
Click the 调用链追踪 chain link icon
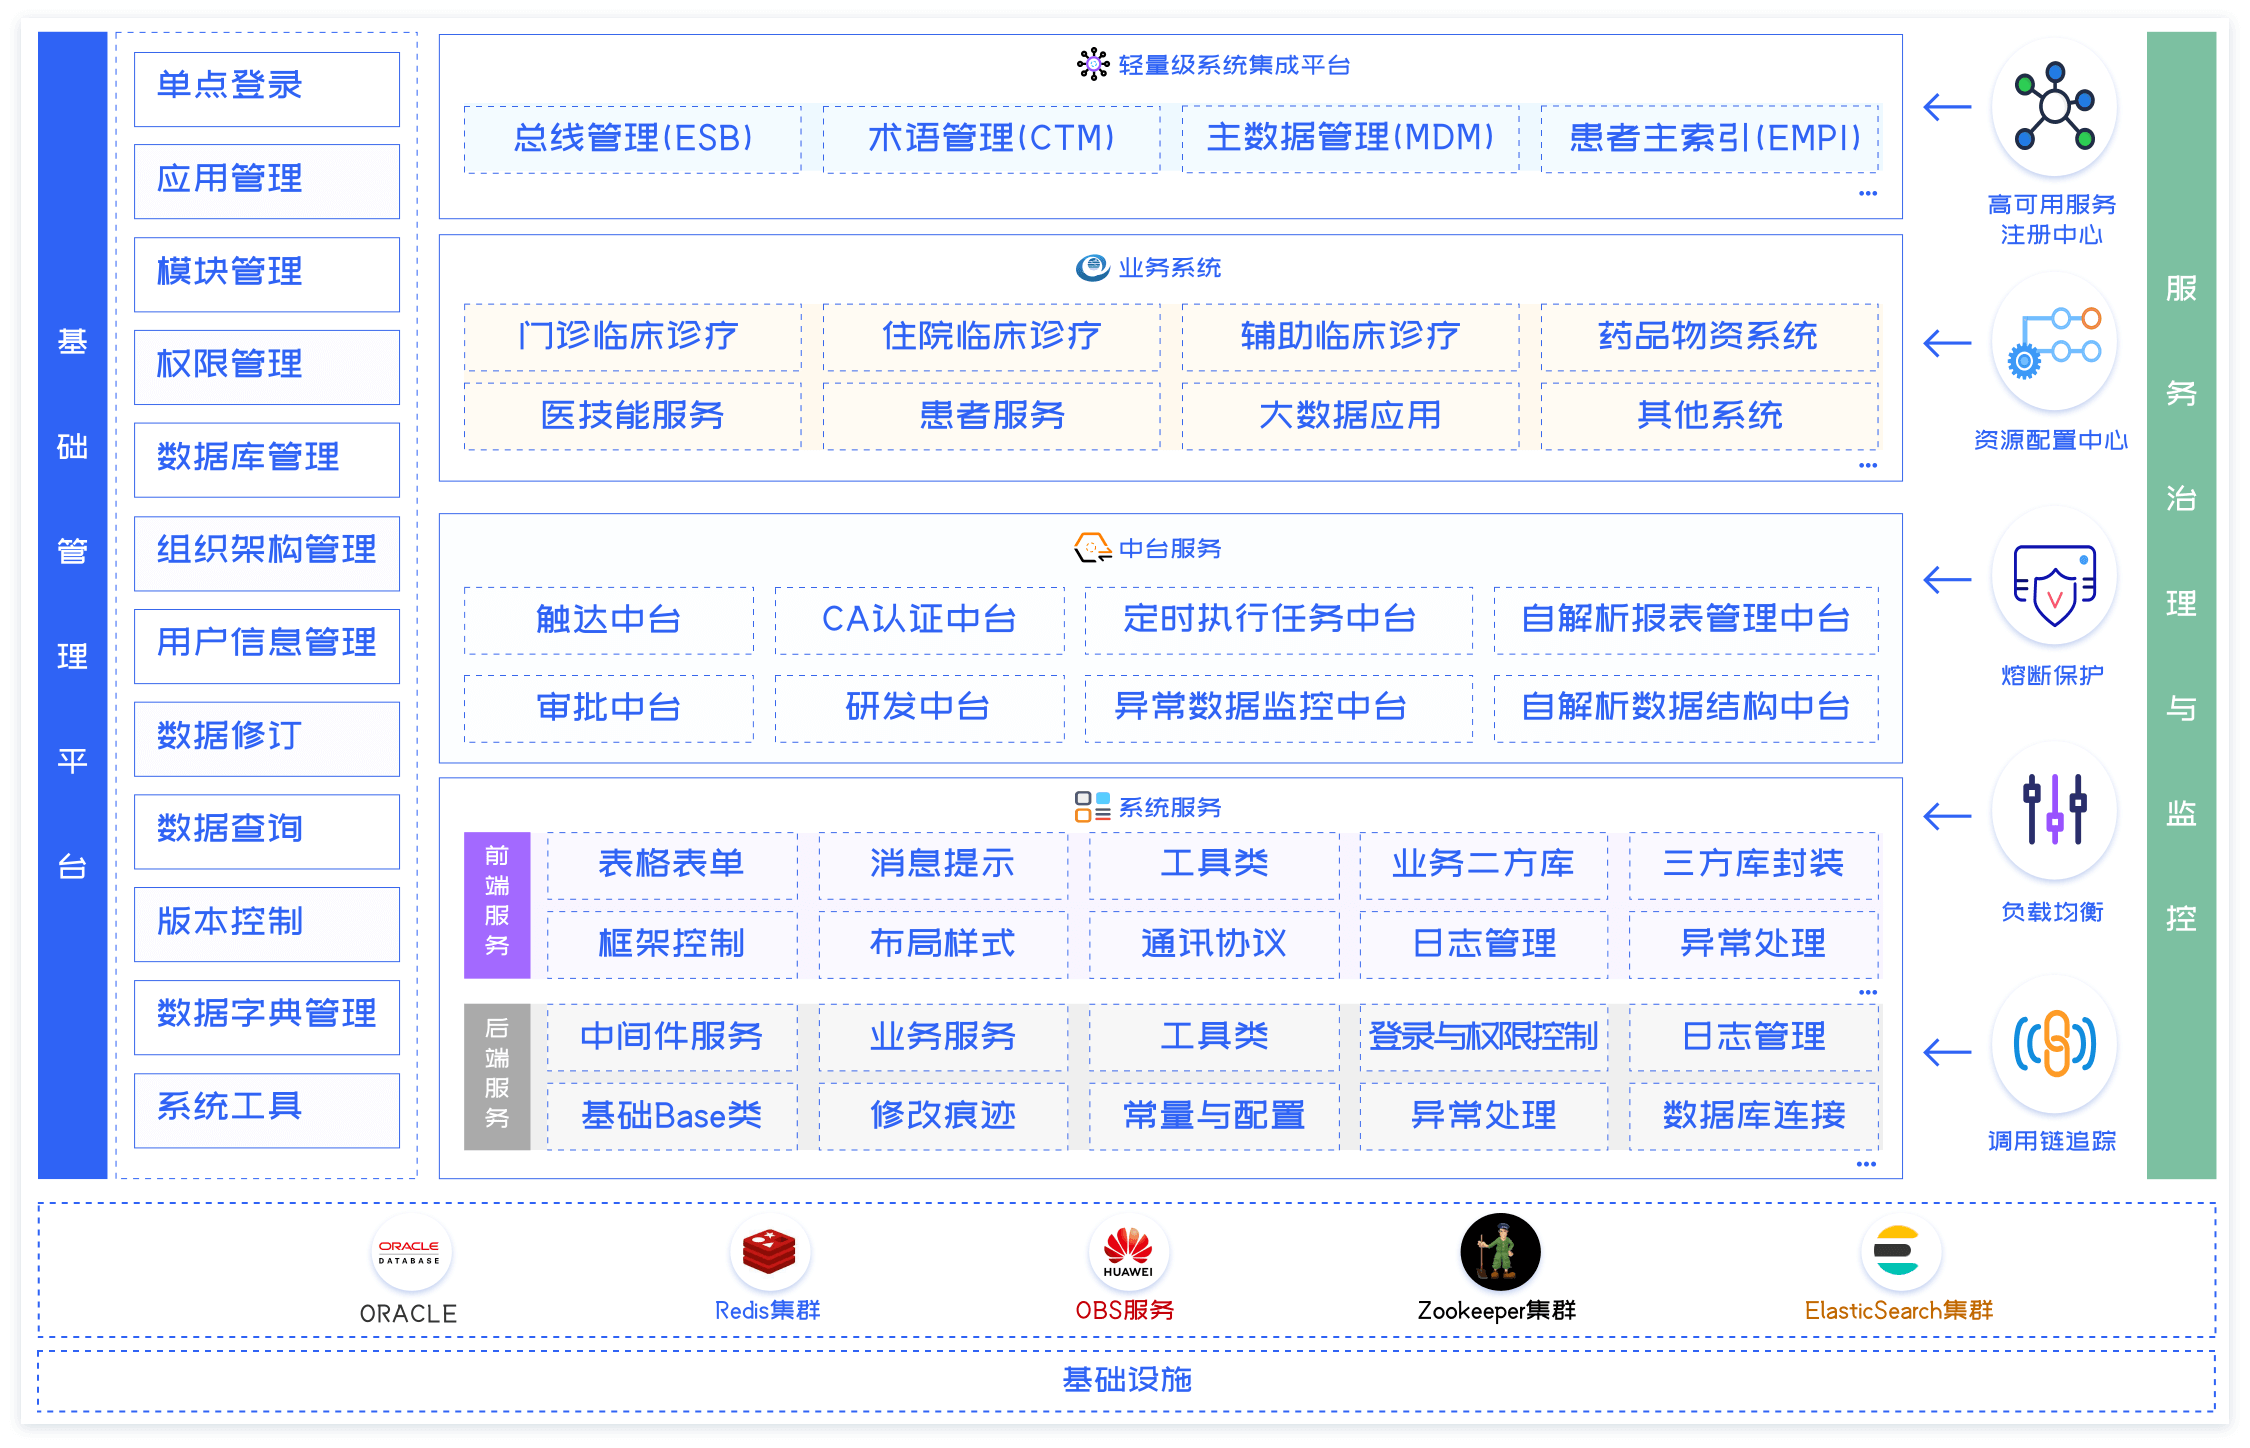click(2054, 1045)
